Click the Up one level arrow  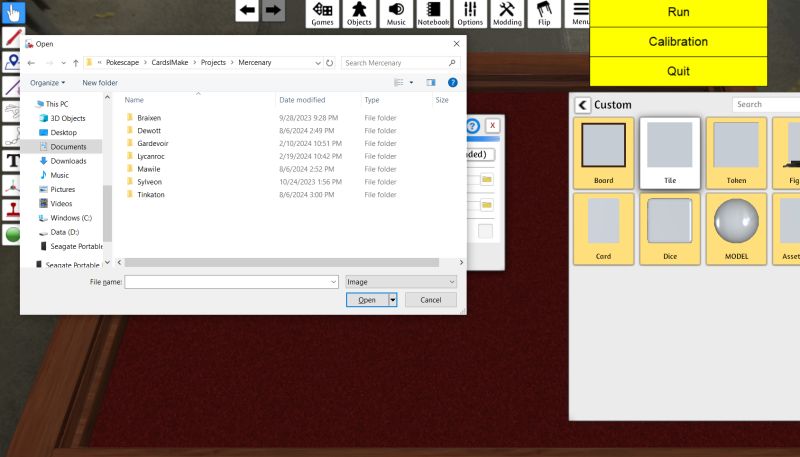pos(76,63)
